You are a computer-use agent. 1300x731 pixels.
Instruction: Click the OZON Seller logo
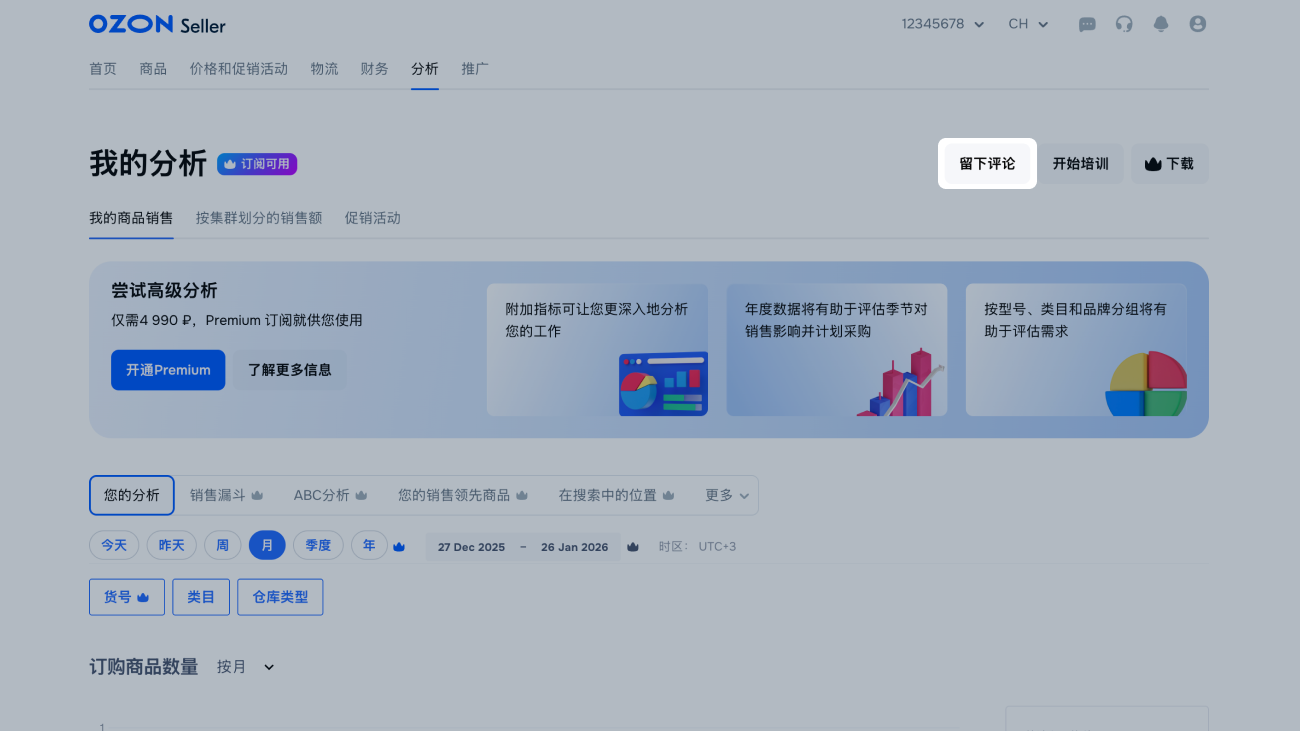(157, 24)
